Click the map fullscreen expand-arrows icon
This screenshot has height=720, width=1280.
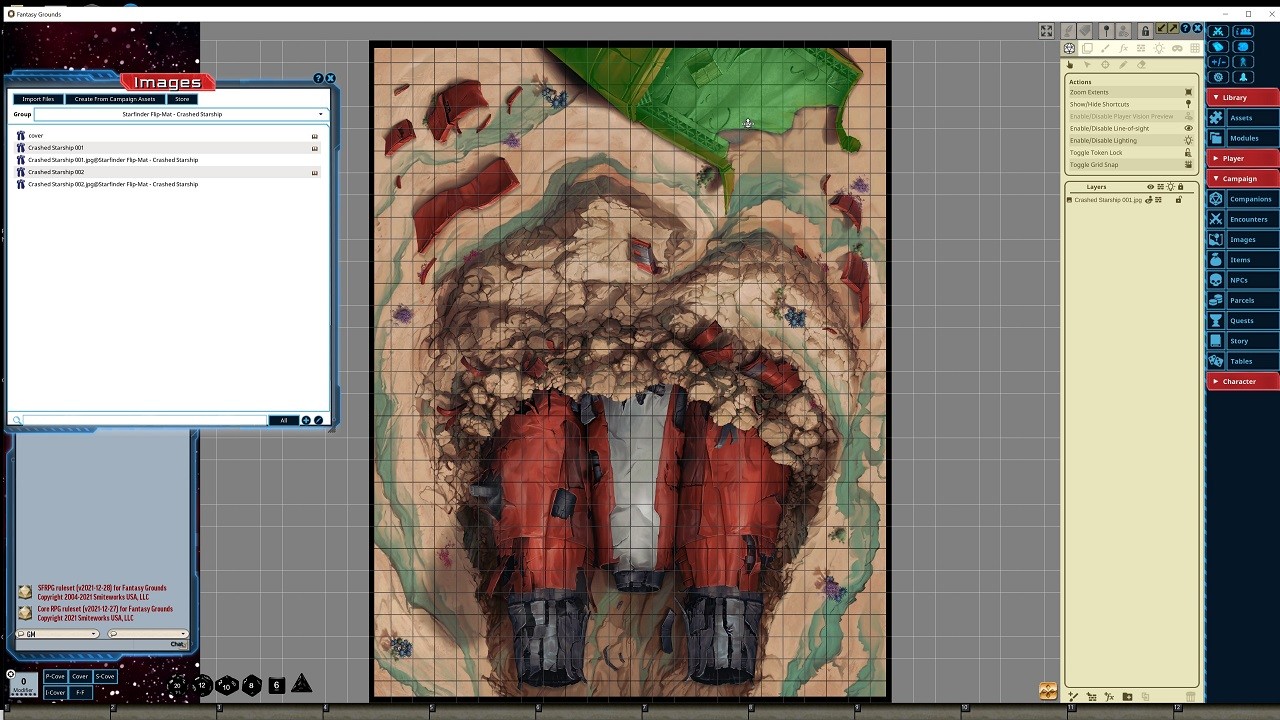pyautogui.click(x=1046, y=31)
